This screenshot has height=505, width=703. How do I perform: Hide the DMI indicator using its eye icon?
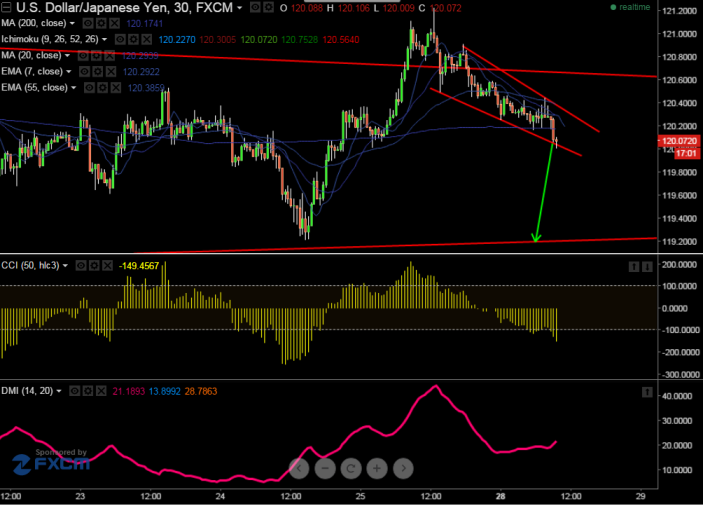pyautogui.click(x=74, y=392)
